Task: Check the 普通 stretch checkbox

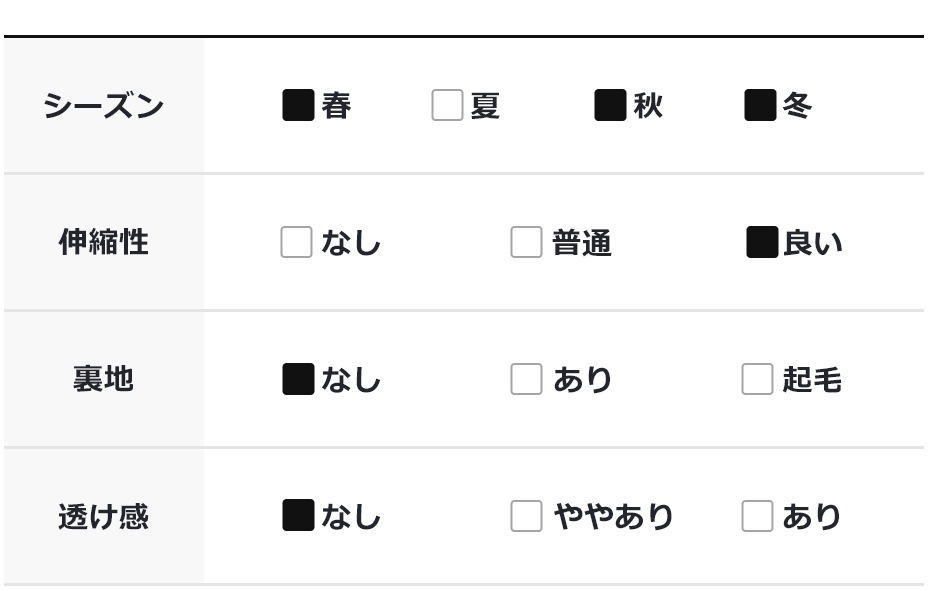Action: coord(526,242)
